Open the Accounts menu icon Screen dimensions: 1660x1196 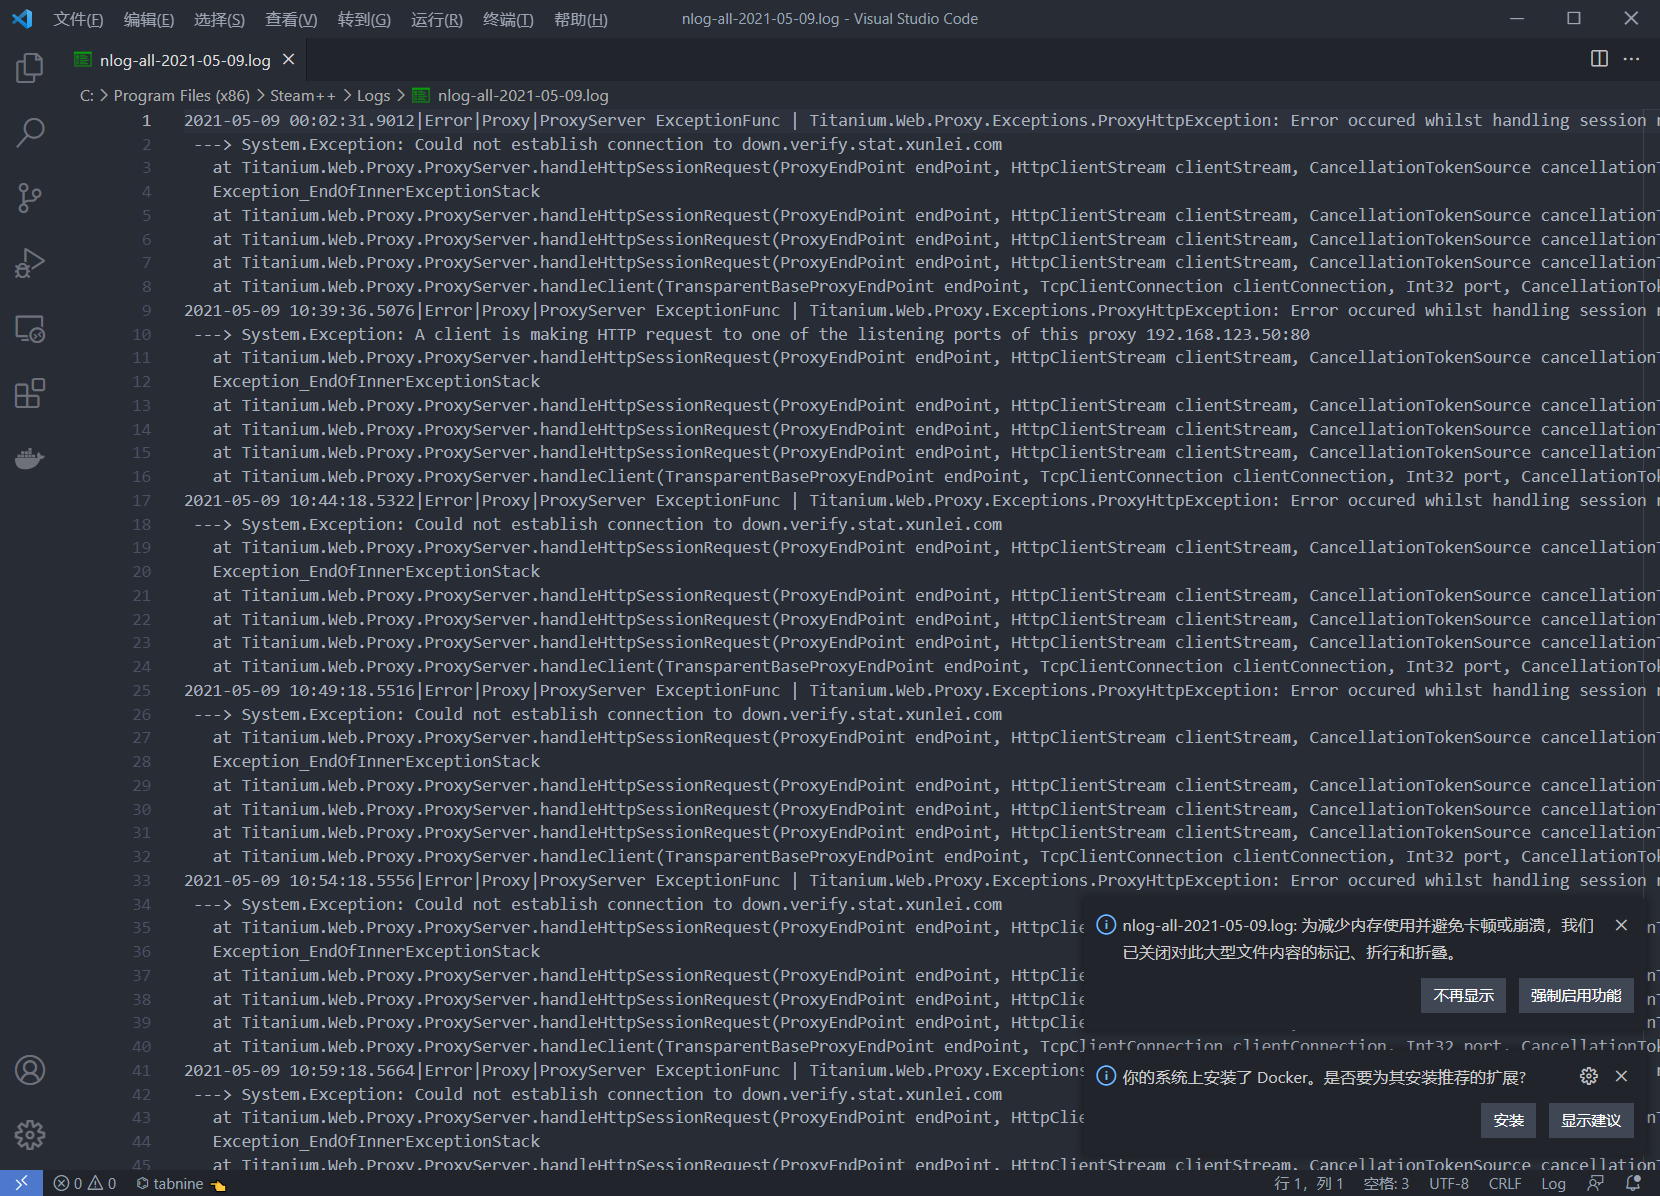point(30,1070)
